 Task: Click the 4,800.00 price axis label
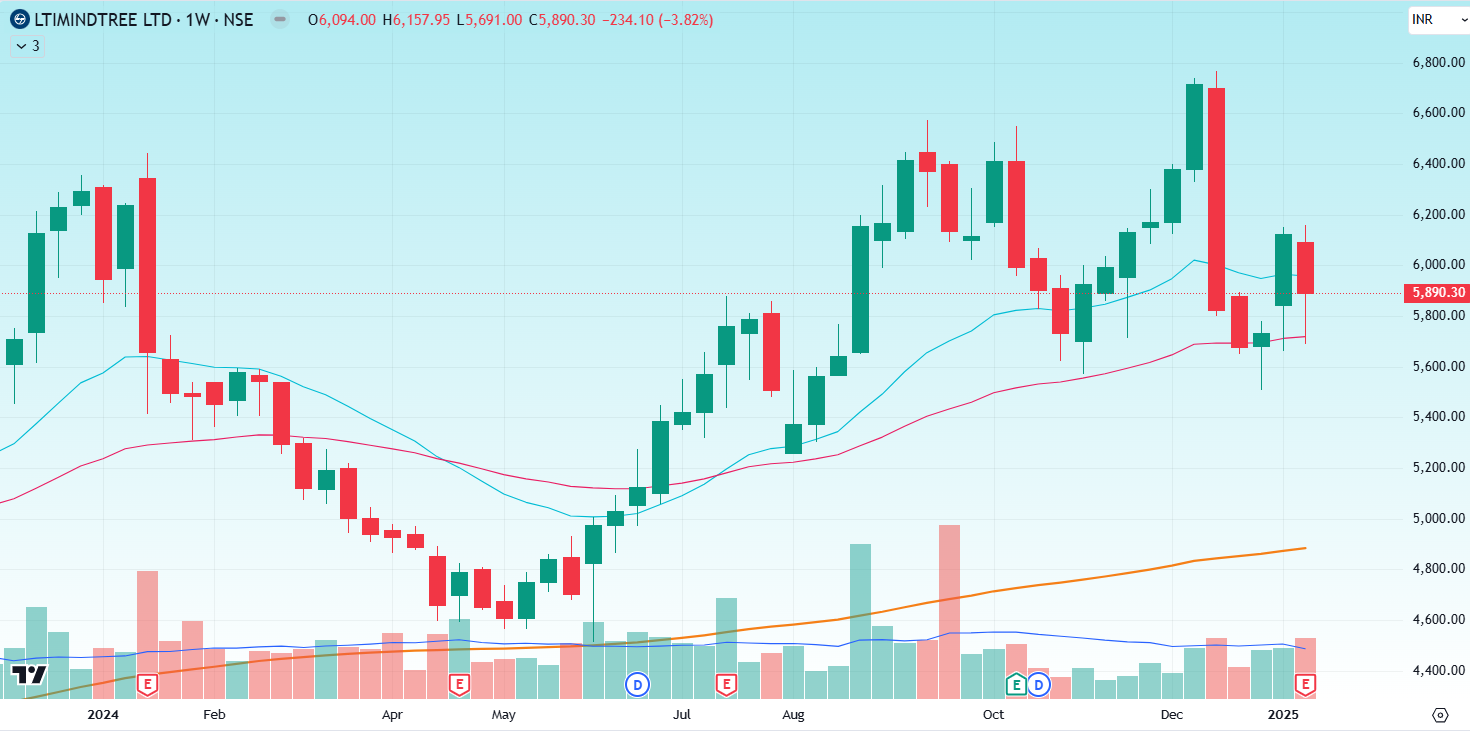(x=1437, y=568)
